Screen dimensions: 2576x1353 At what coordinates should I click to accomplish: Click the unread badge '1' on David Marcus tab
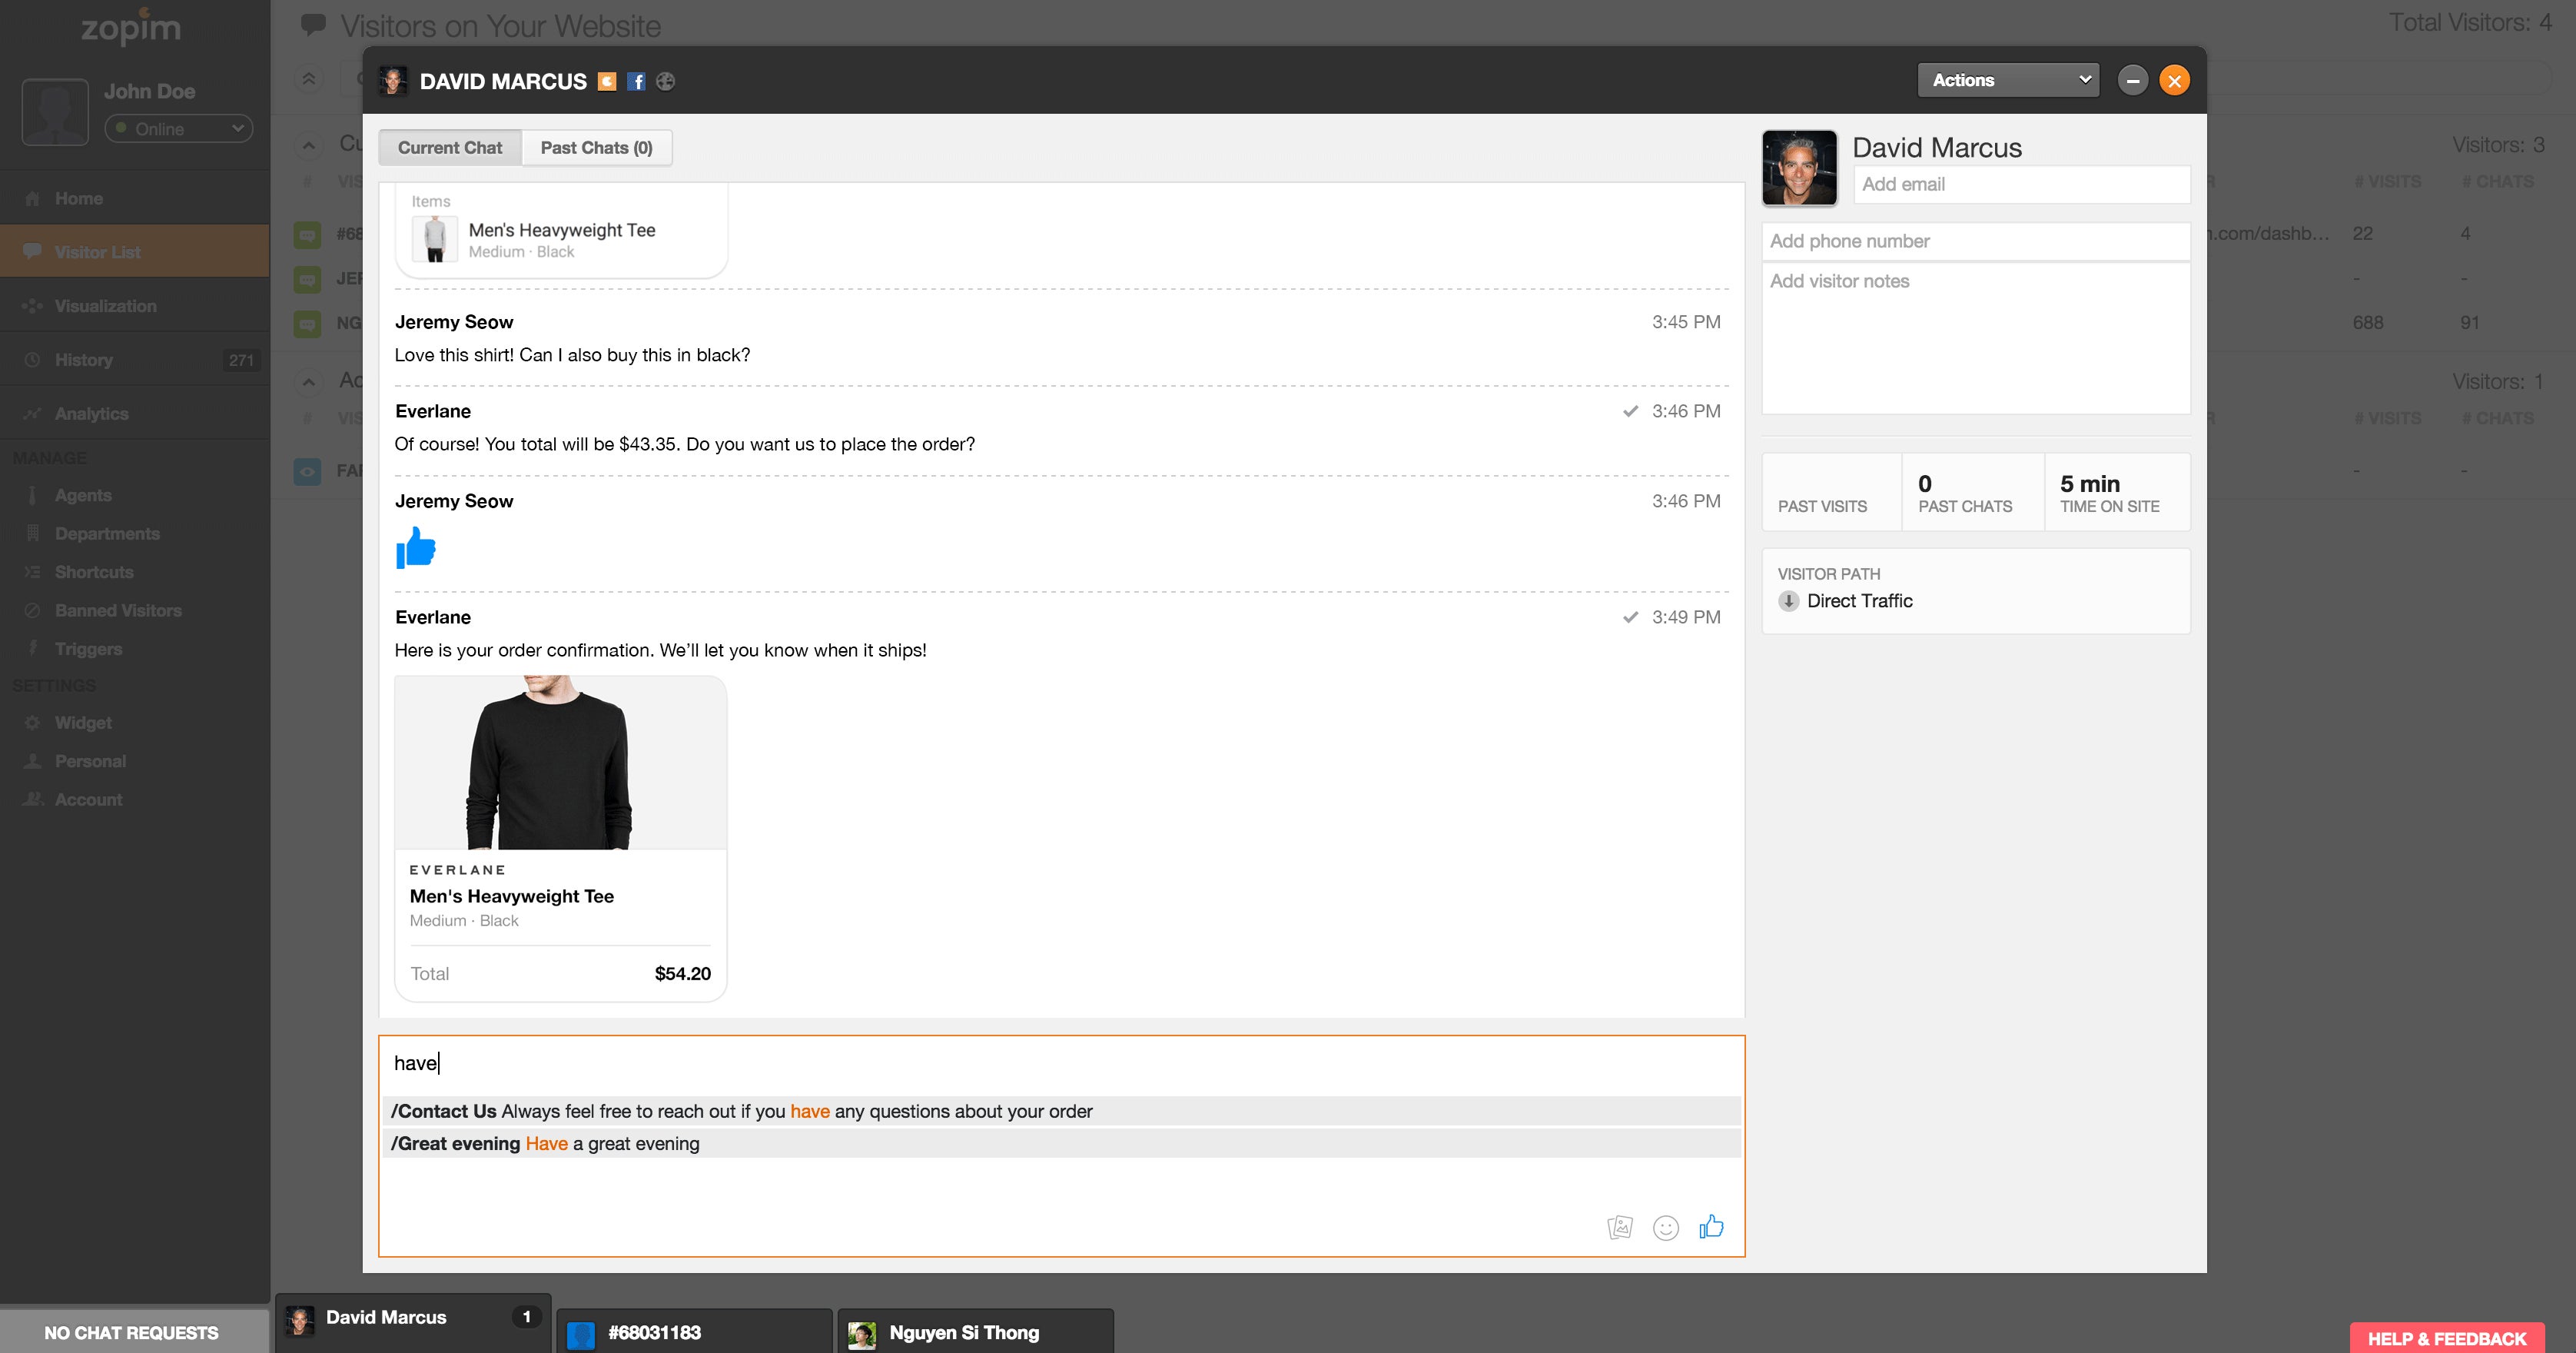click(526, 1317)
